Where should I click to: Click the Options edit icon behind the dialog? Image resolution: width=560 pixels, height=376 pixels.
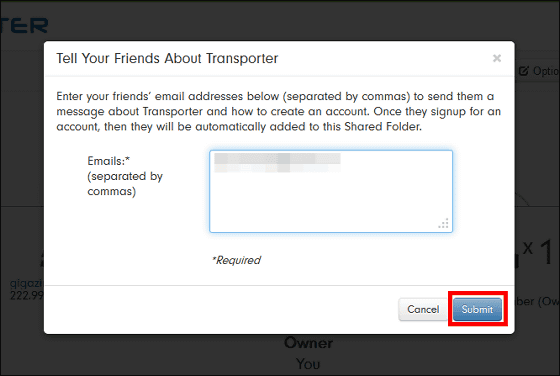coord(524,71)
